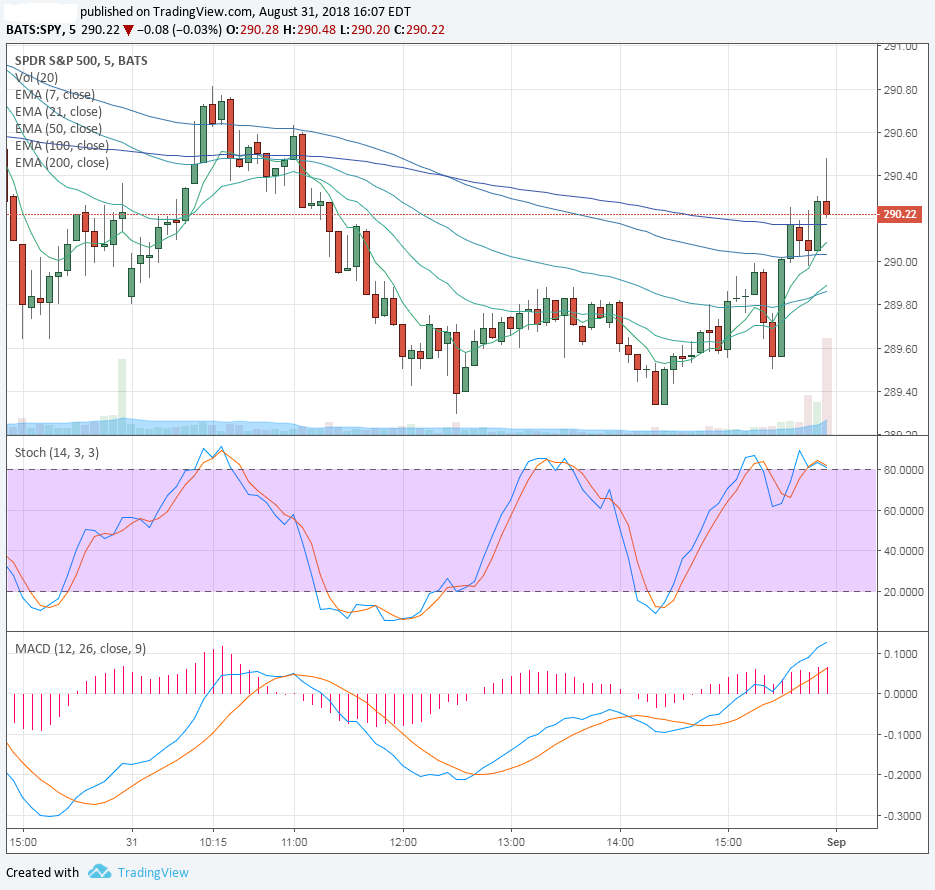This screenshot has height=890, width=935.
Task: Select the red 290.22 current price label
Action: [x=899, y=214]
